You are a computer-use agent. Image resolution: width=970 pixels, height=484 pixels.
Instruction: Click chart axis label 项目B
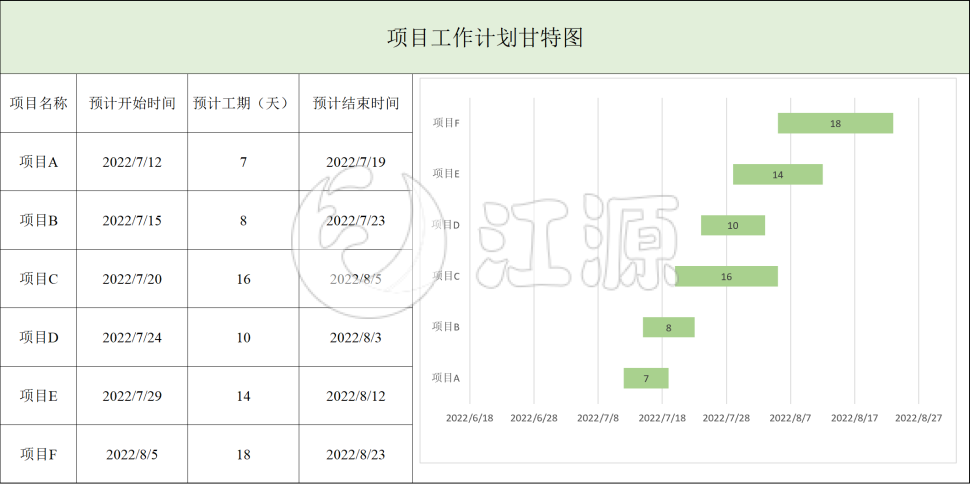click(445, 326)
